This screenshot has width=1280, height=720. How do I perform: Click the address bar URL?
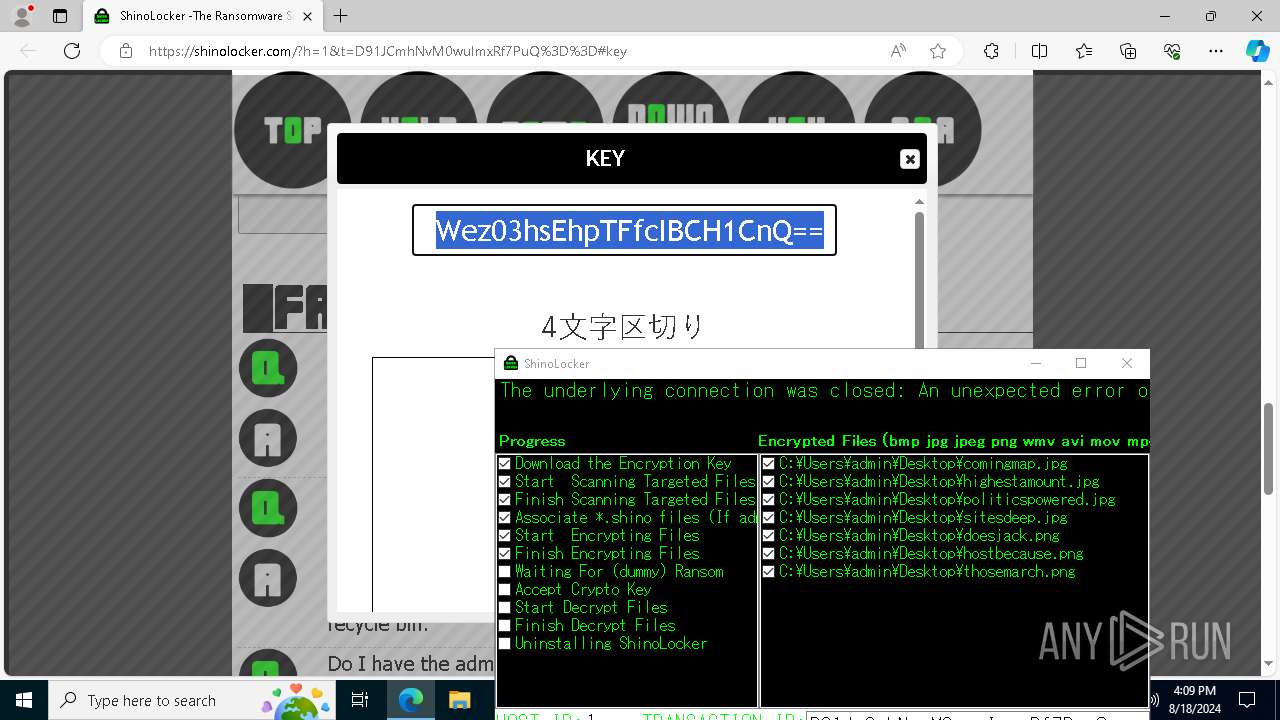(388, 51)
